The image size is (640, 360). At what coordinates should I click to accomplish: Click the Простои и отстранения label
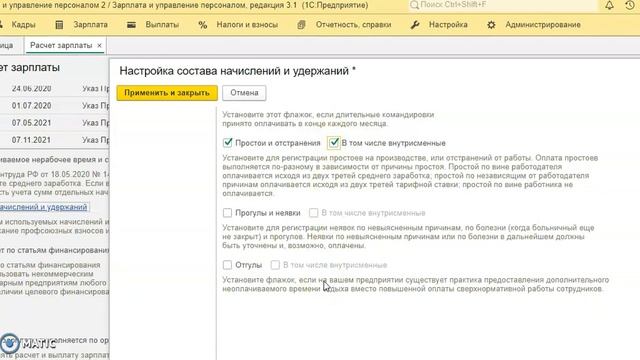[278, 143]
